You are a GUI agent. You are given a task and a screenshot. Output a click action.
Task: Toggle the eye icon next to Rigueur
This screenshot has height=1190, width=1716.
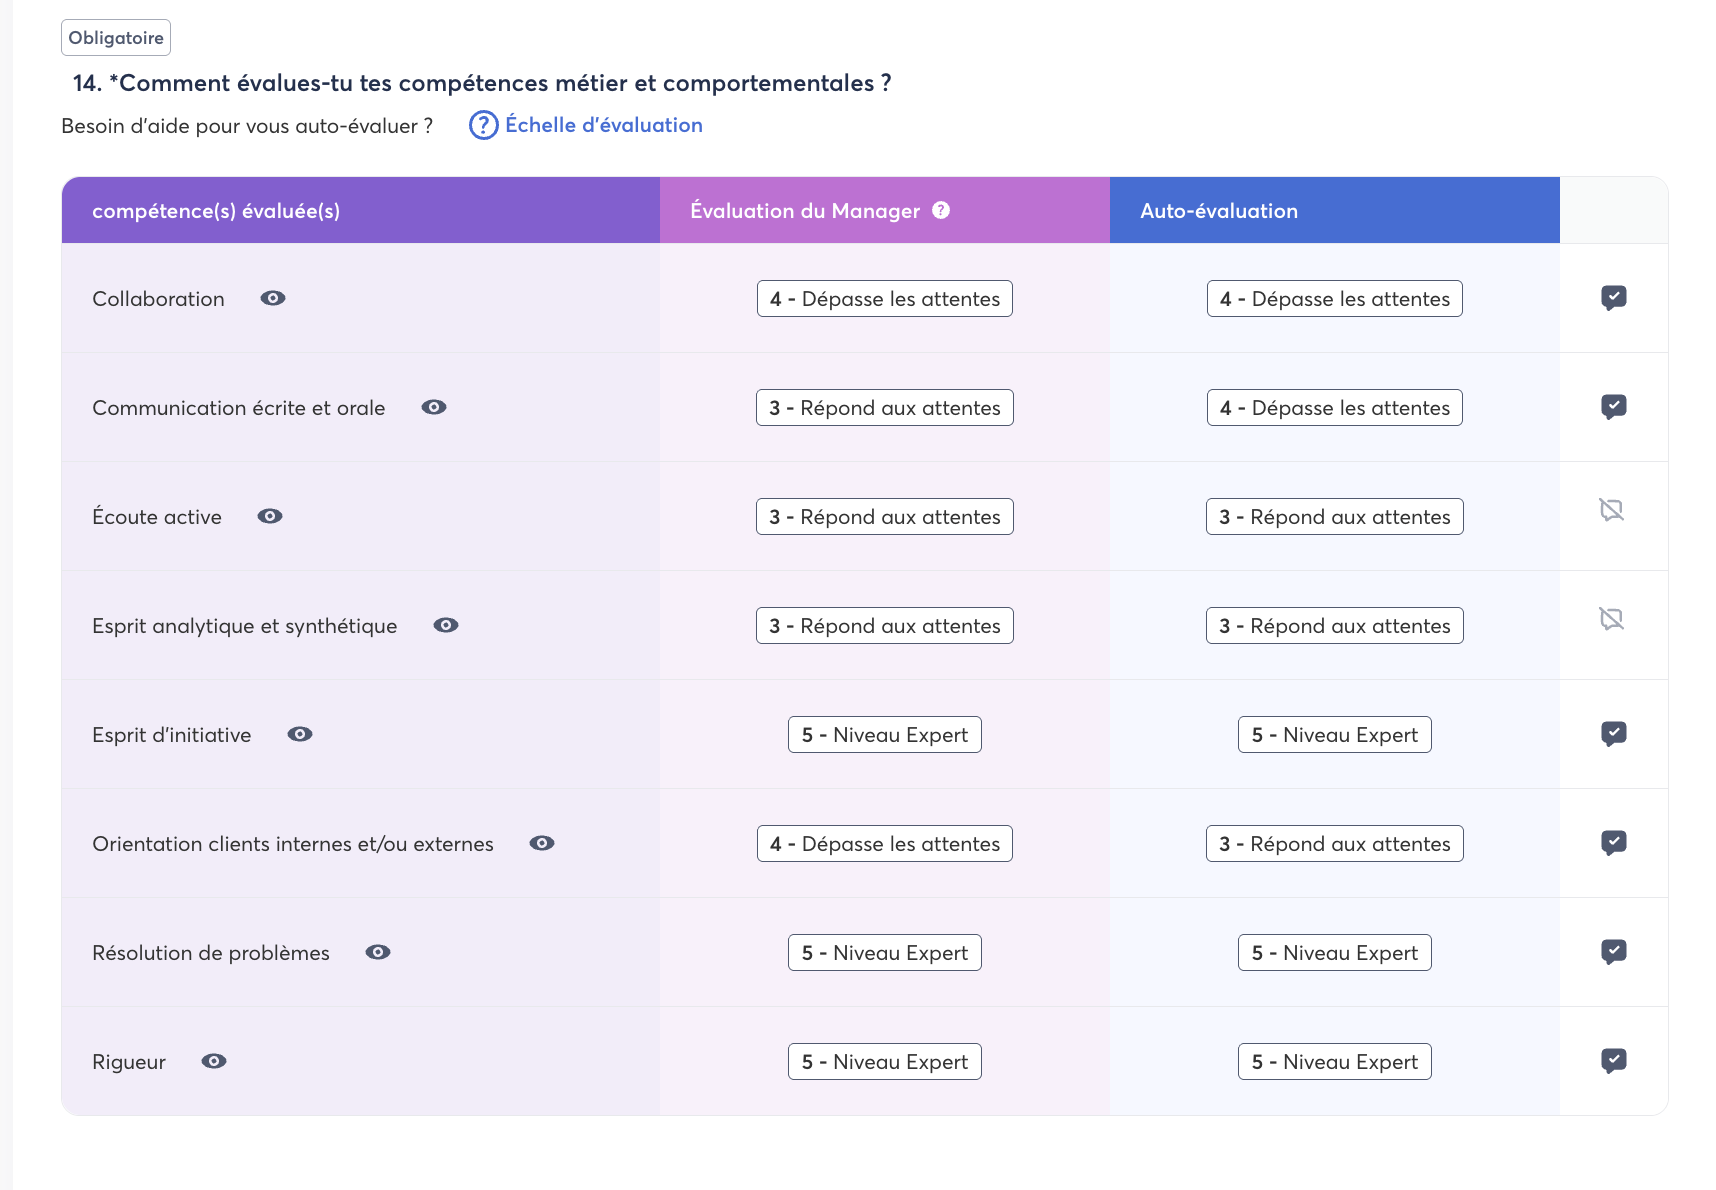[x=214, y=1061]
